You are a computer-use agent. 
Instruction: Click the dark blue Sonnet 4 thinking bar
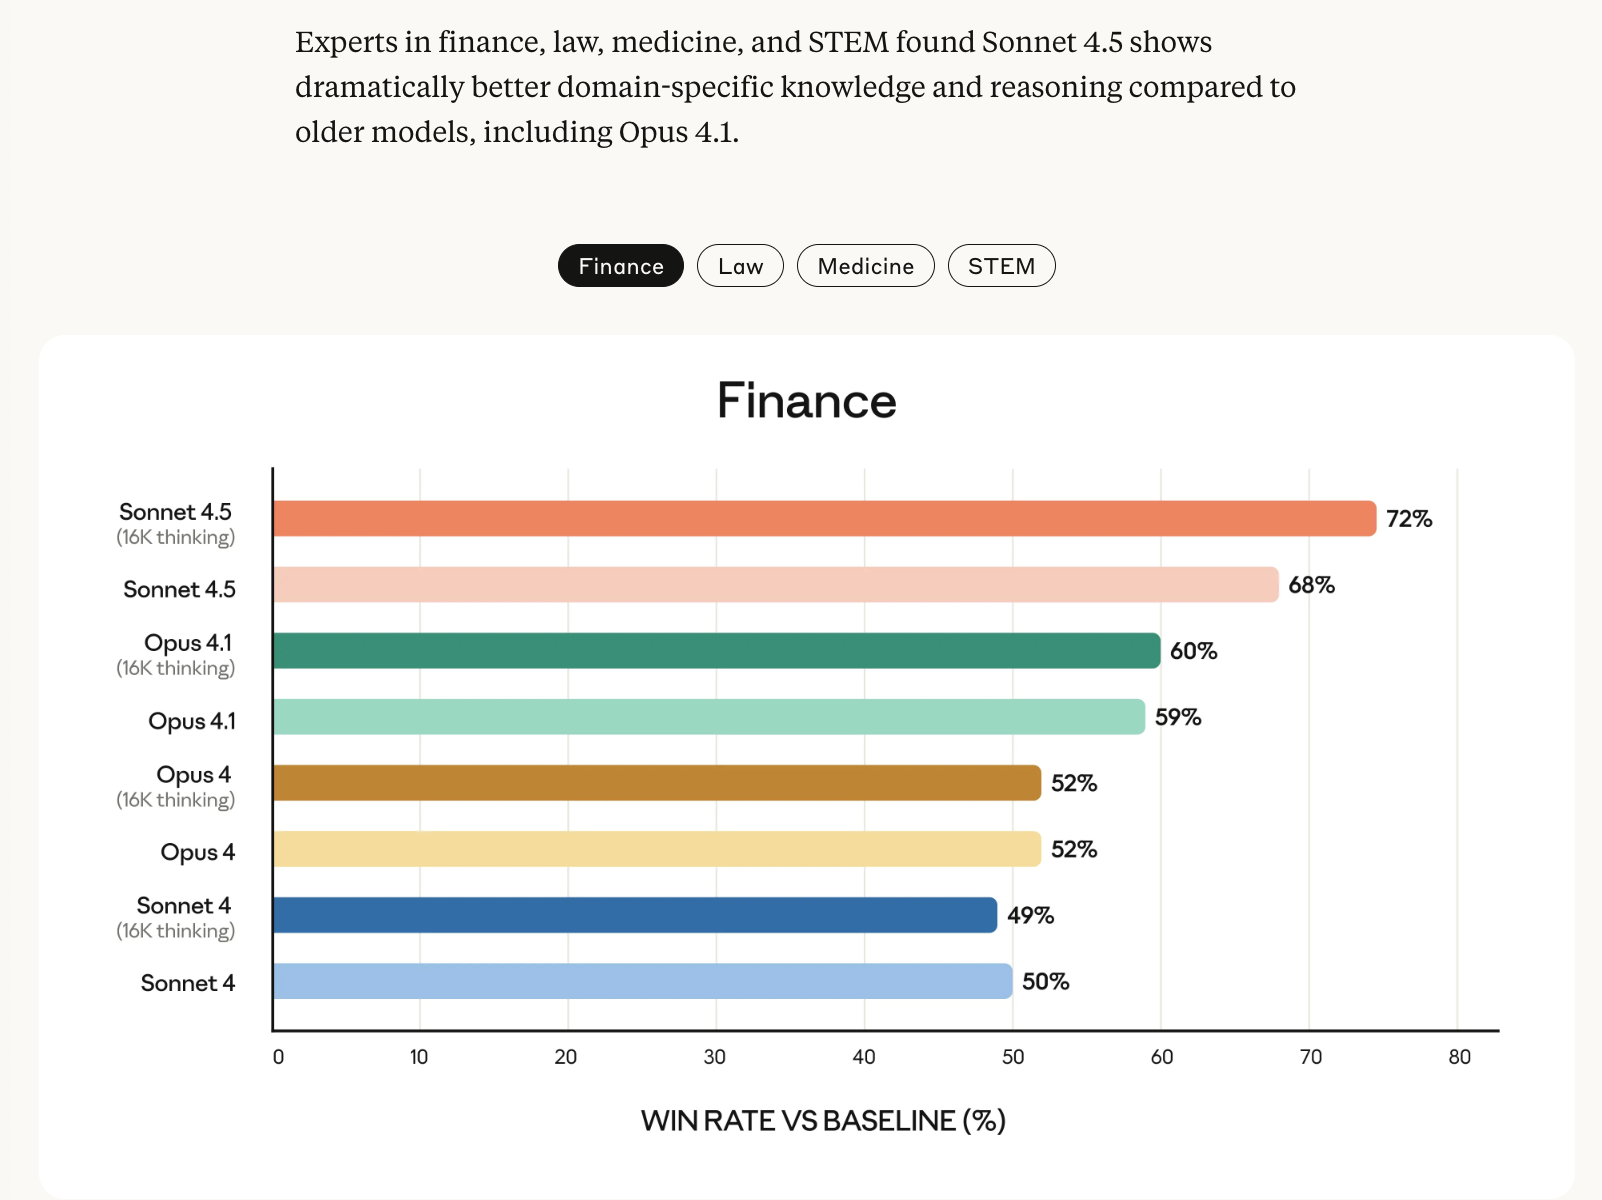[x=634, y=915]
